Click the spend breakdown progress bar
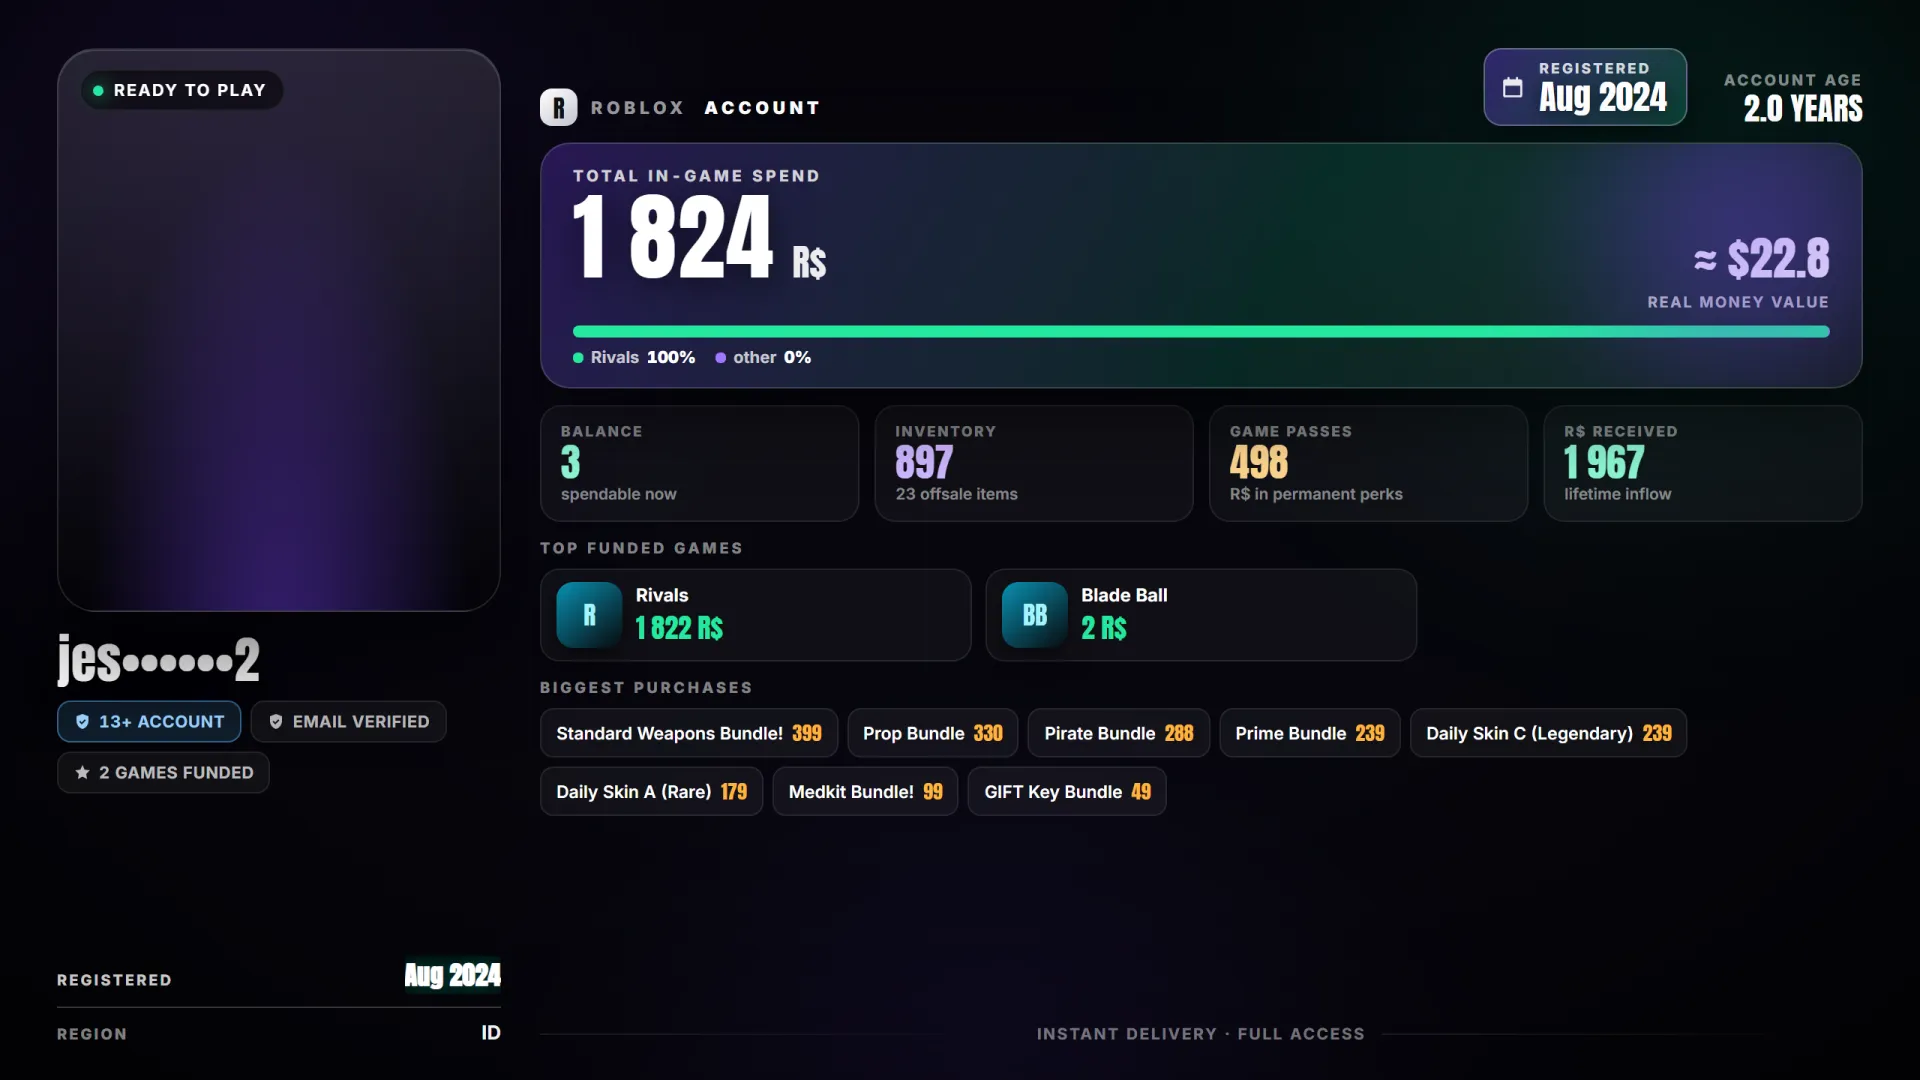This screenshot has height=1080, width=1920. [x=1201, y=332]
